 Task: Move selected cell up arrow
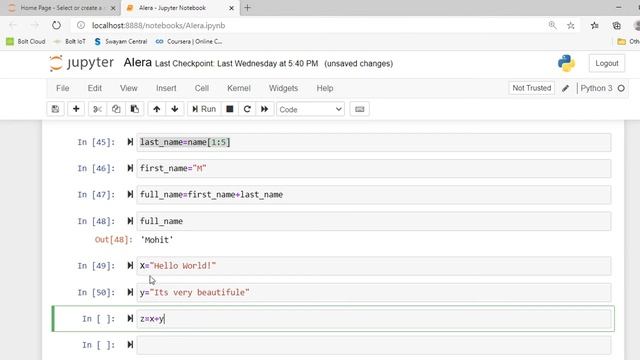coord(157,109)
